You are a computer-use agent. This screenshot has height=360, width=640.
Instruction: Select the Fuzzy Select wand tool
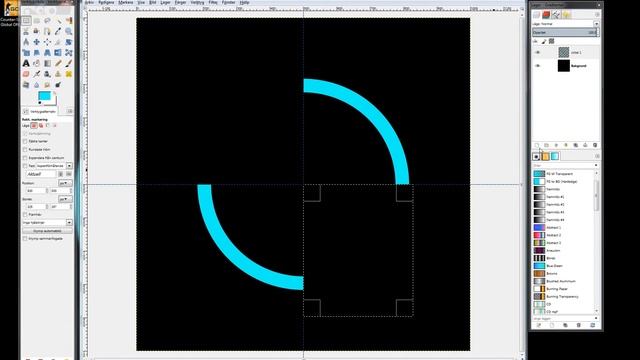58,20
